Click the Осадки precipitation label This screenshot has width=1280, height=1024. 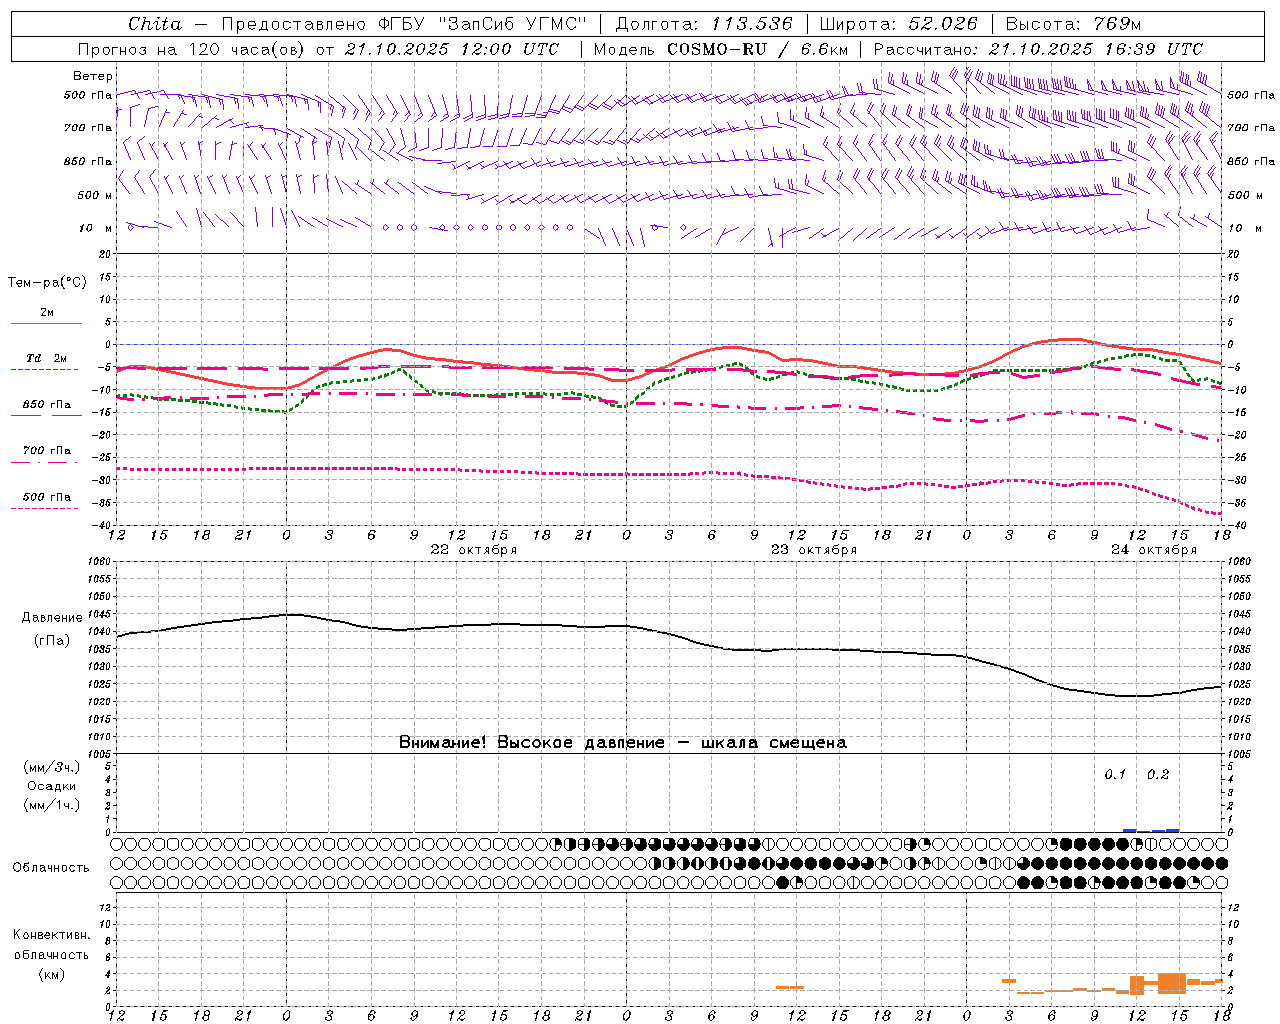52,786
